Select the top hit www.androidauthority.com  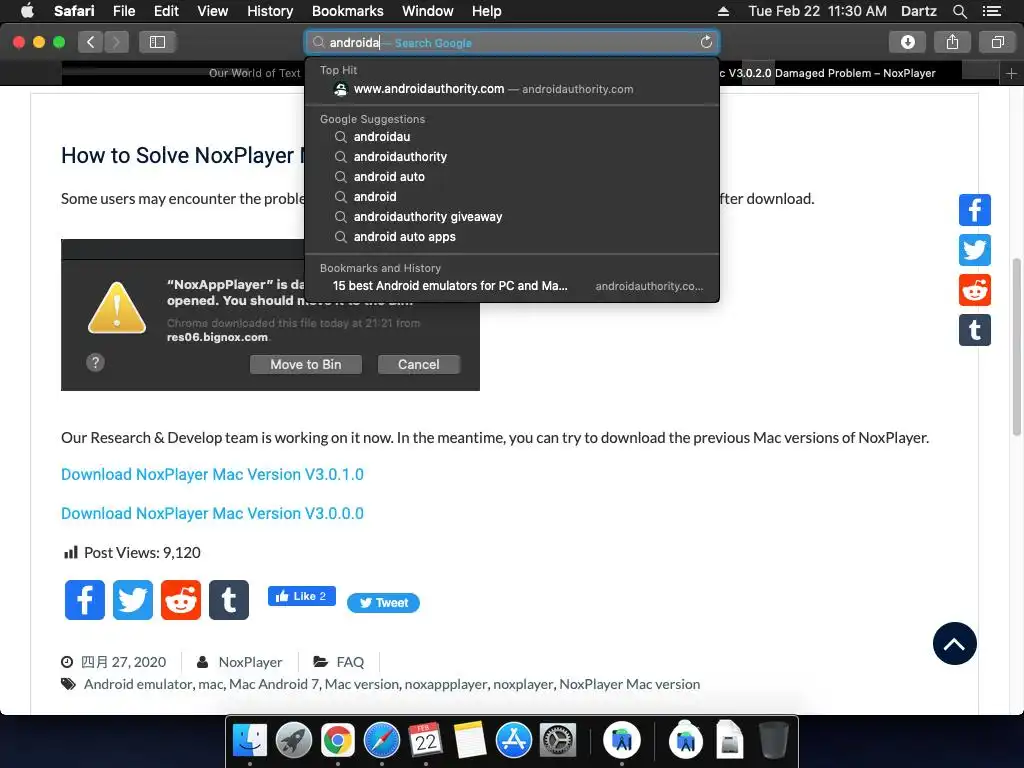coord(512,89)
